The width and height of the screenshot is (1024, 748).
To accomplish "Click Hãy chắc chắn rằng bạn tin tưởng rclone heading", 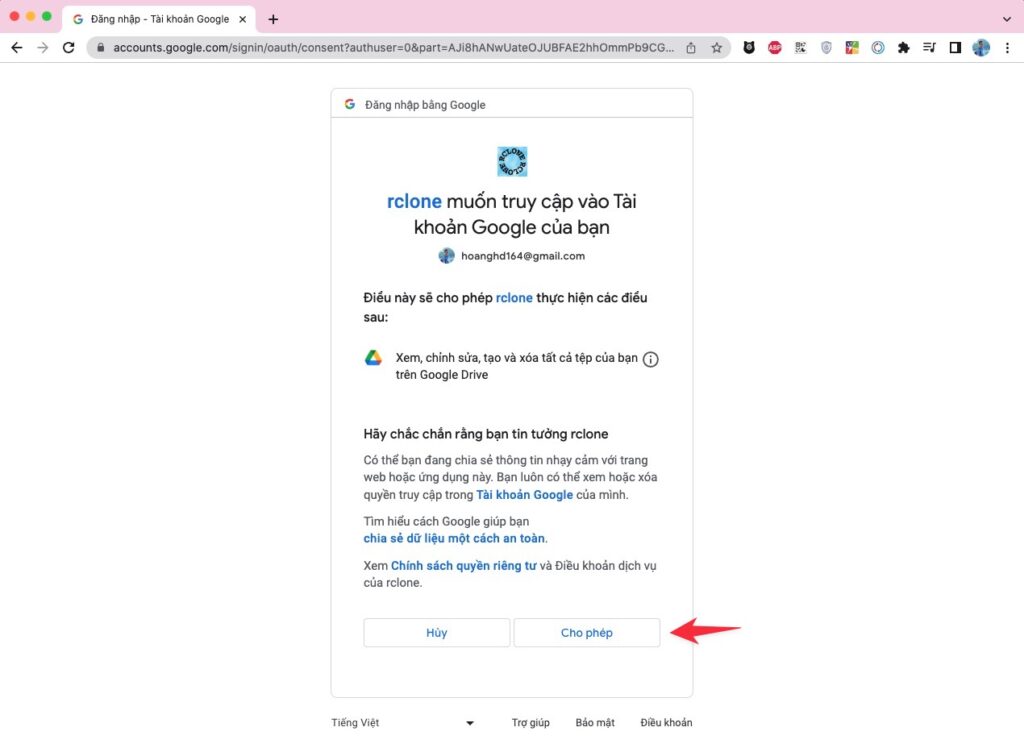I will 486,434.
